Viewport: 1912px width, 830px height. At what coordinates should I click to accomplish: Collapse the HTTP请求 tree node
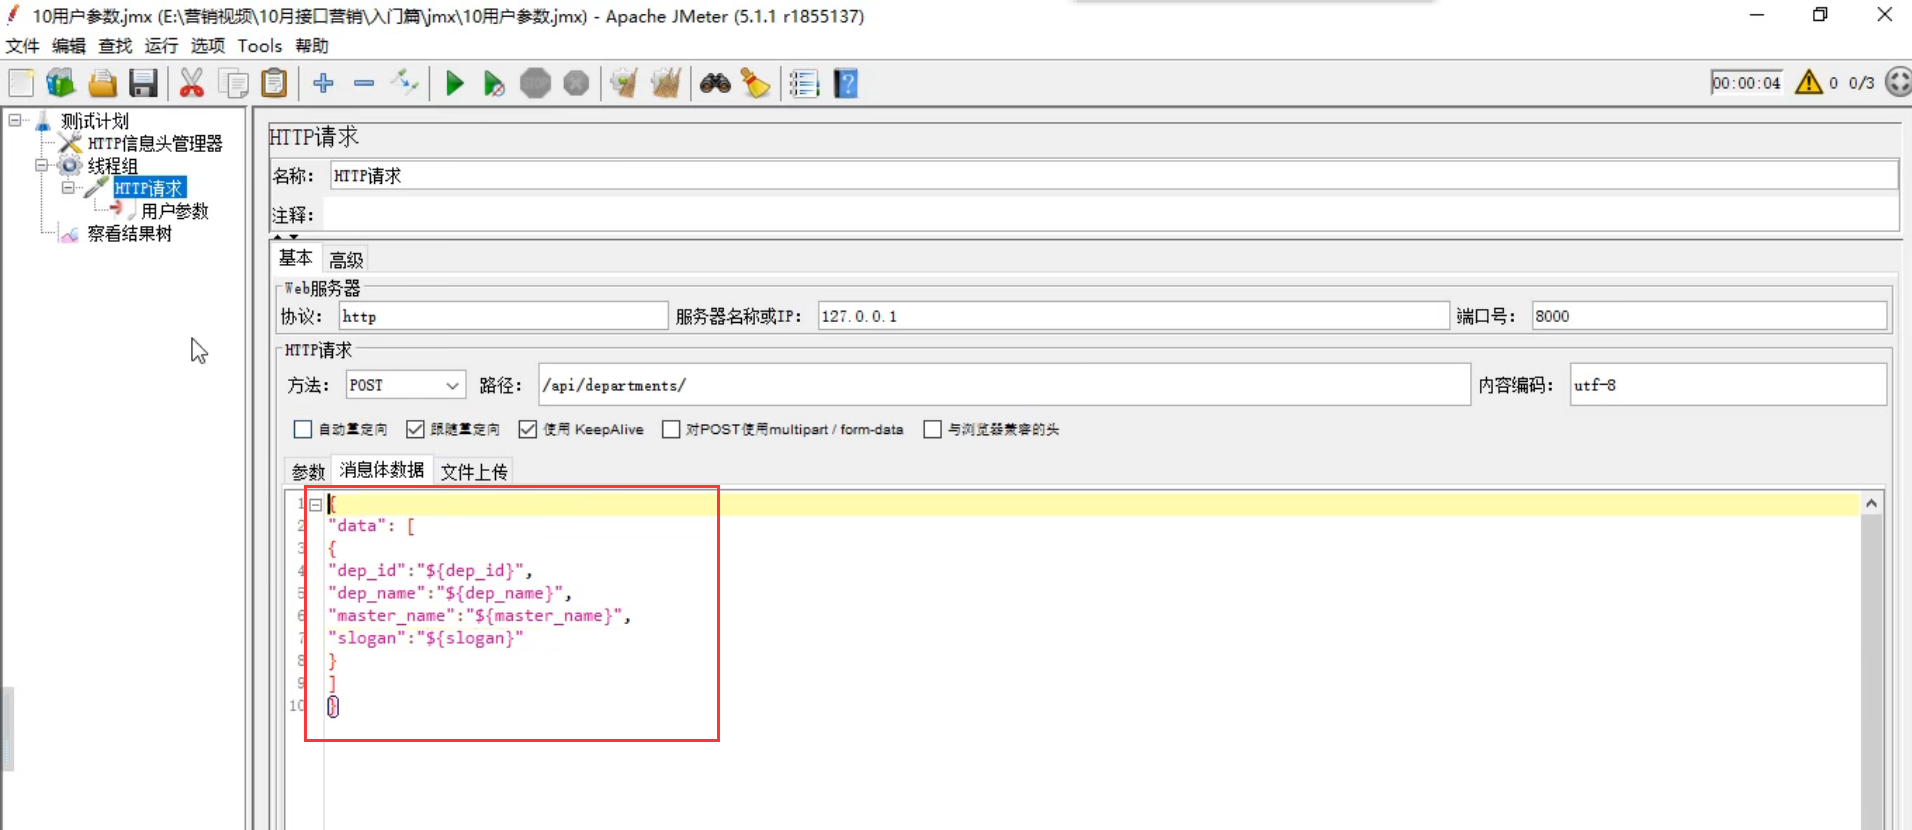click(67, 187)
